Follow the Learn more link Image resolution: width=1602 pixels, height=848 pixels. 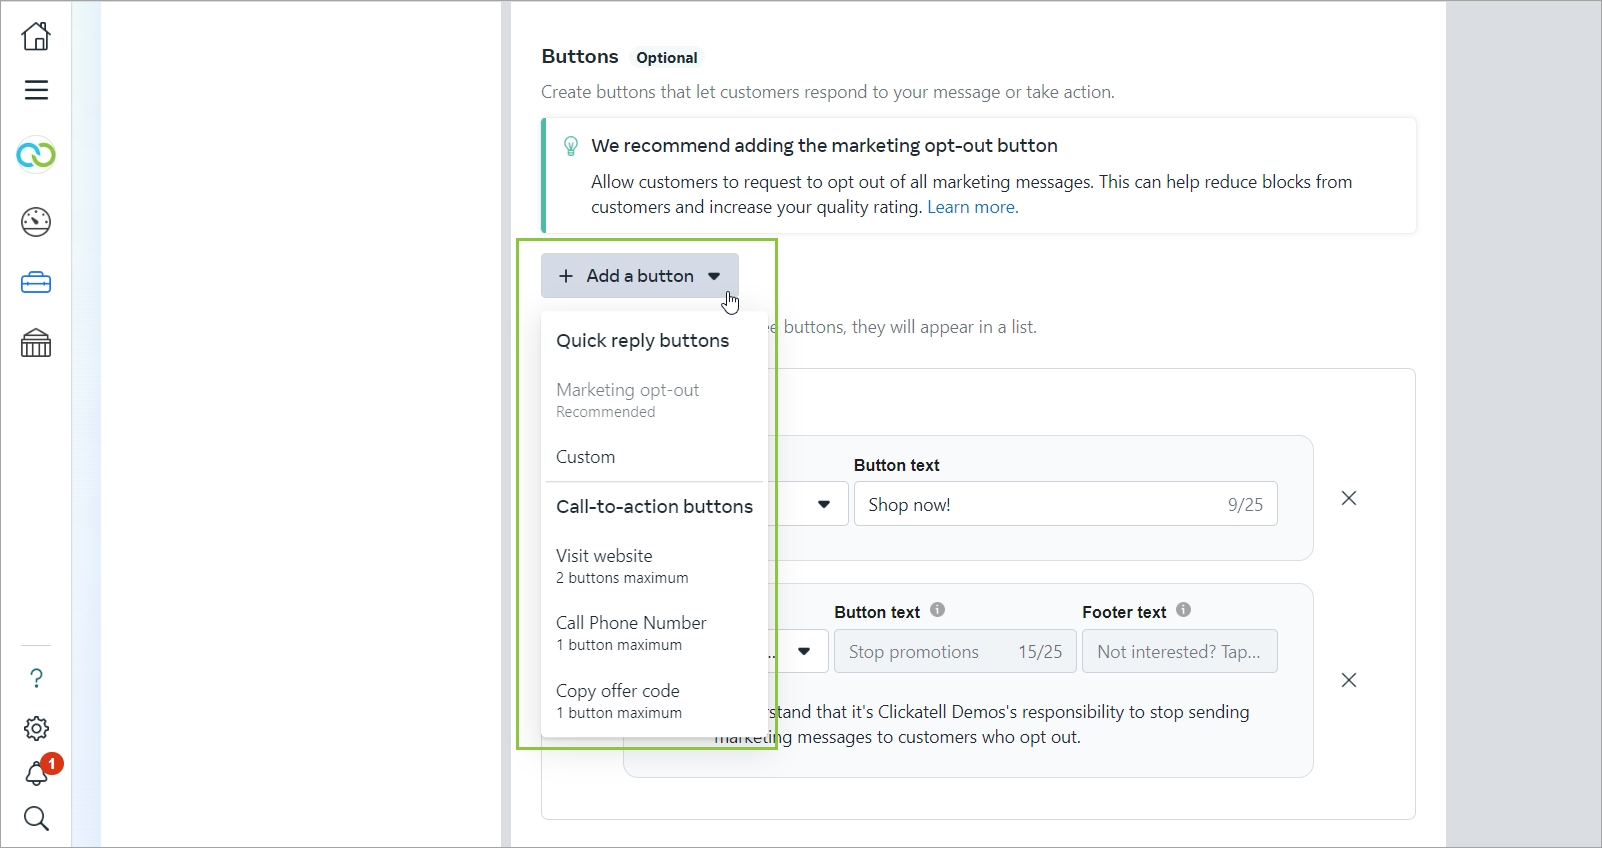[x=972, y=207]
